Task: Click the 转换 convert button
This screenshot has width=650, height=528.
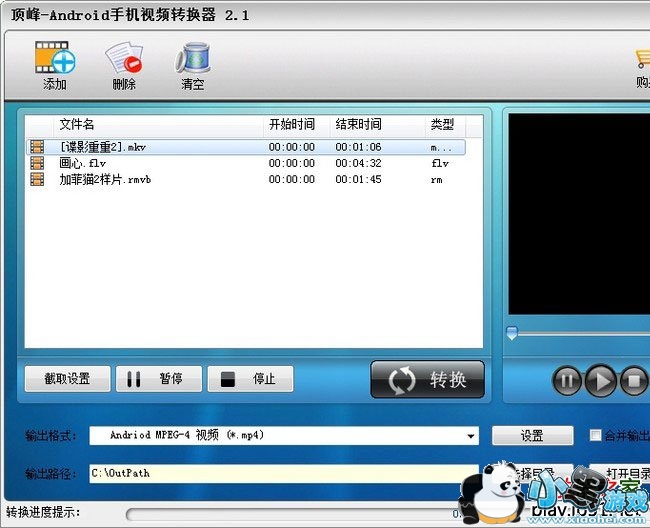Action: pos(427,379)
